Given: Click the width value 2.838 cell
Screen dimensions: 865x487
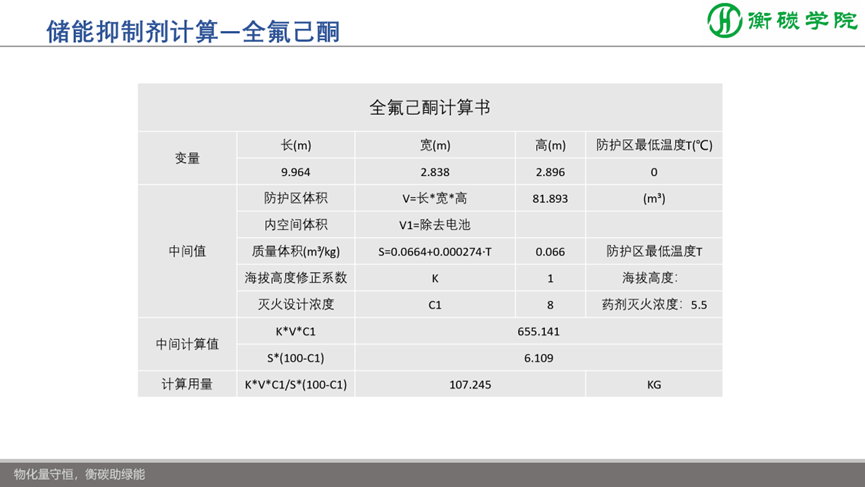Looking at the screenshot, I should [x=435, y=172].
